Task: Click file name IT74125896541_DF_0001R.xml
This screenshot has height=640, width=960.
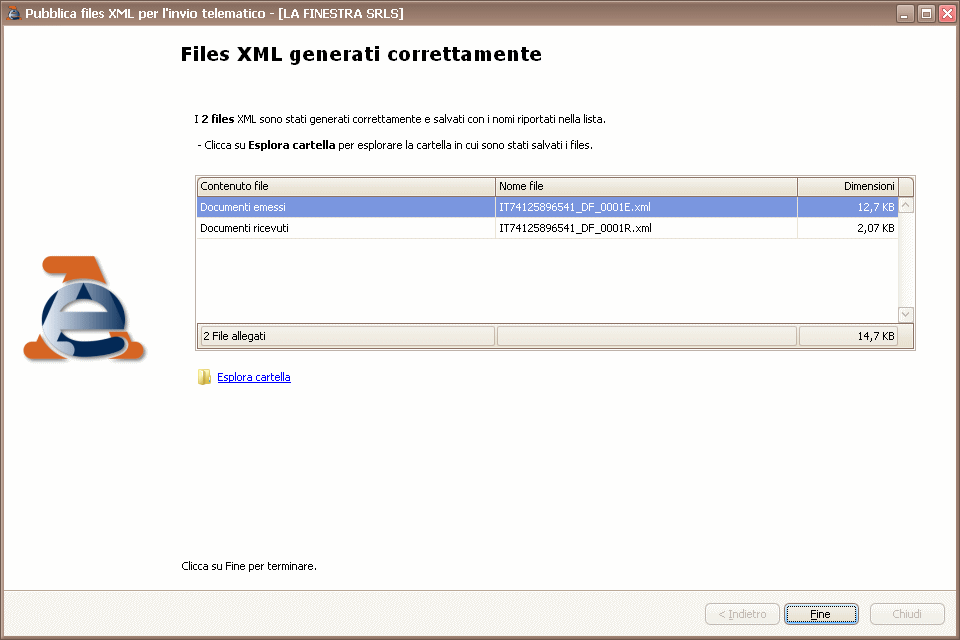Action: [575, 228]
